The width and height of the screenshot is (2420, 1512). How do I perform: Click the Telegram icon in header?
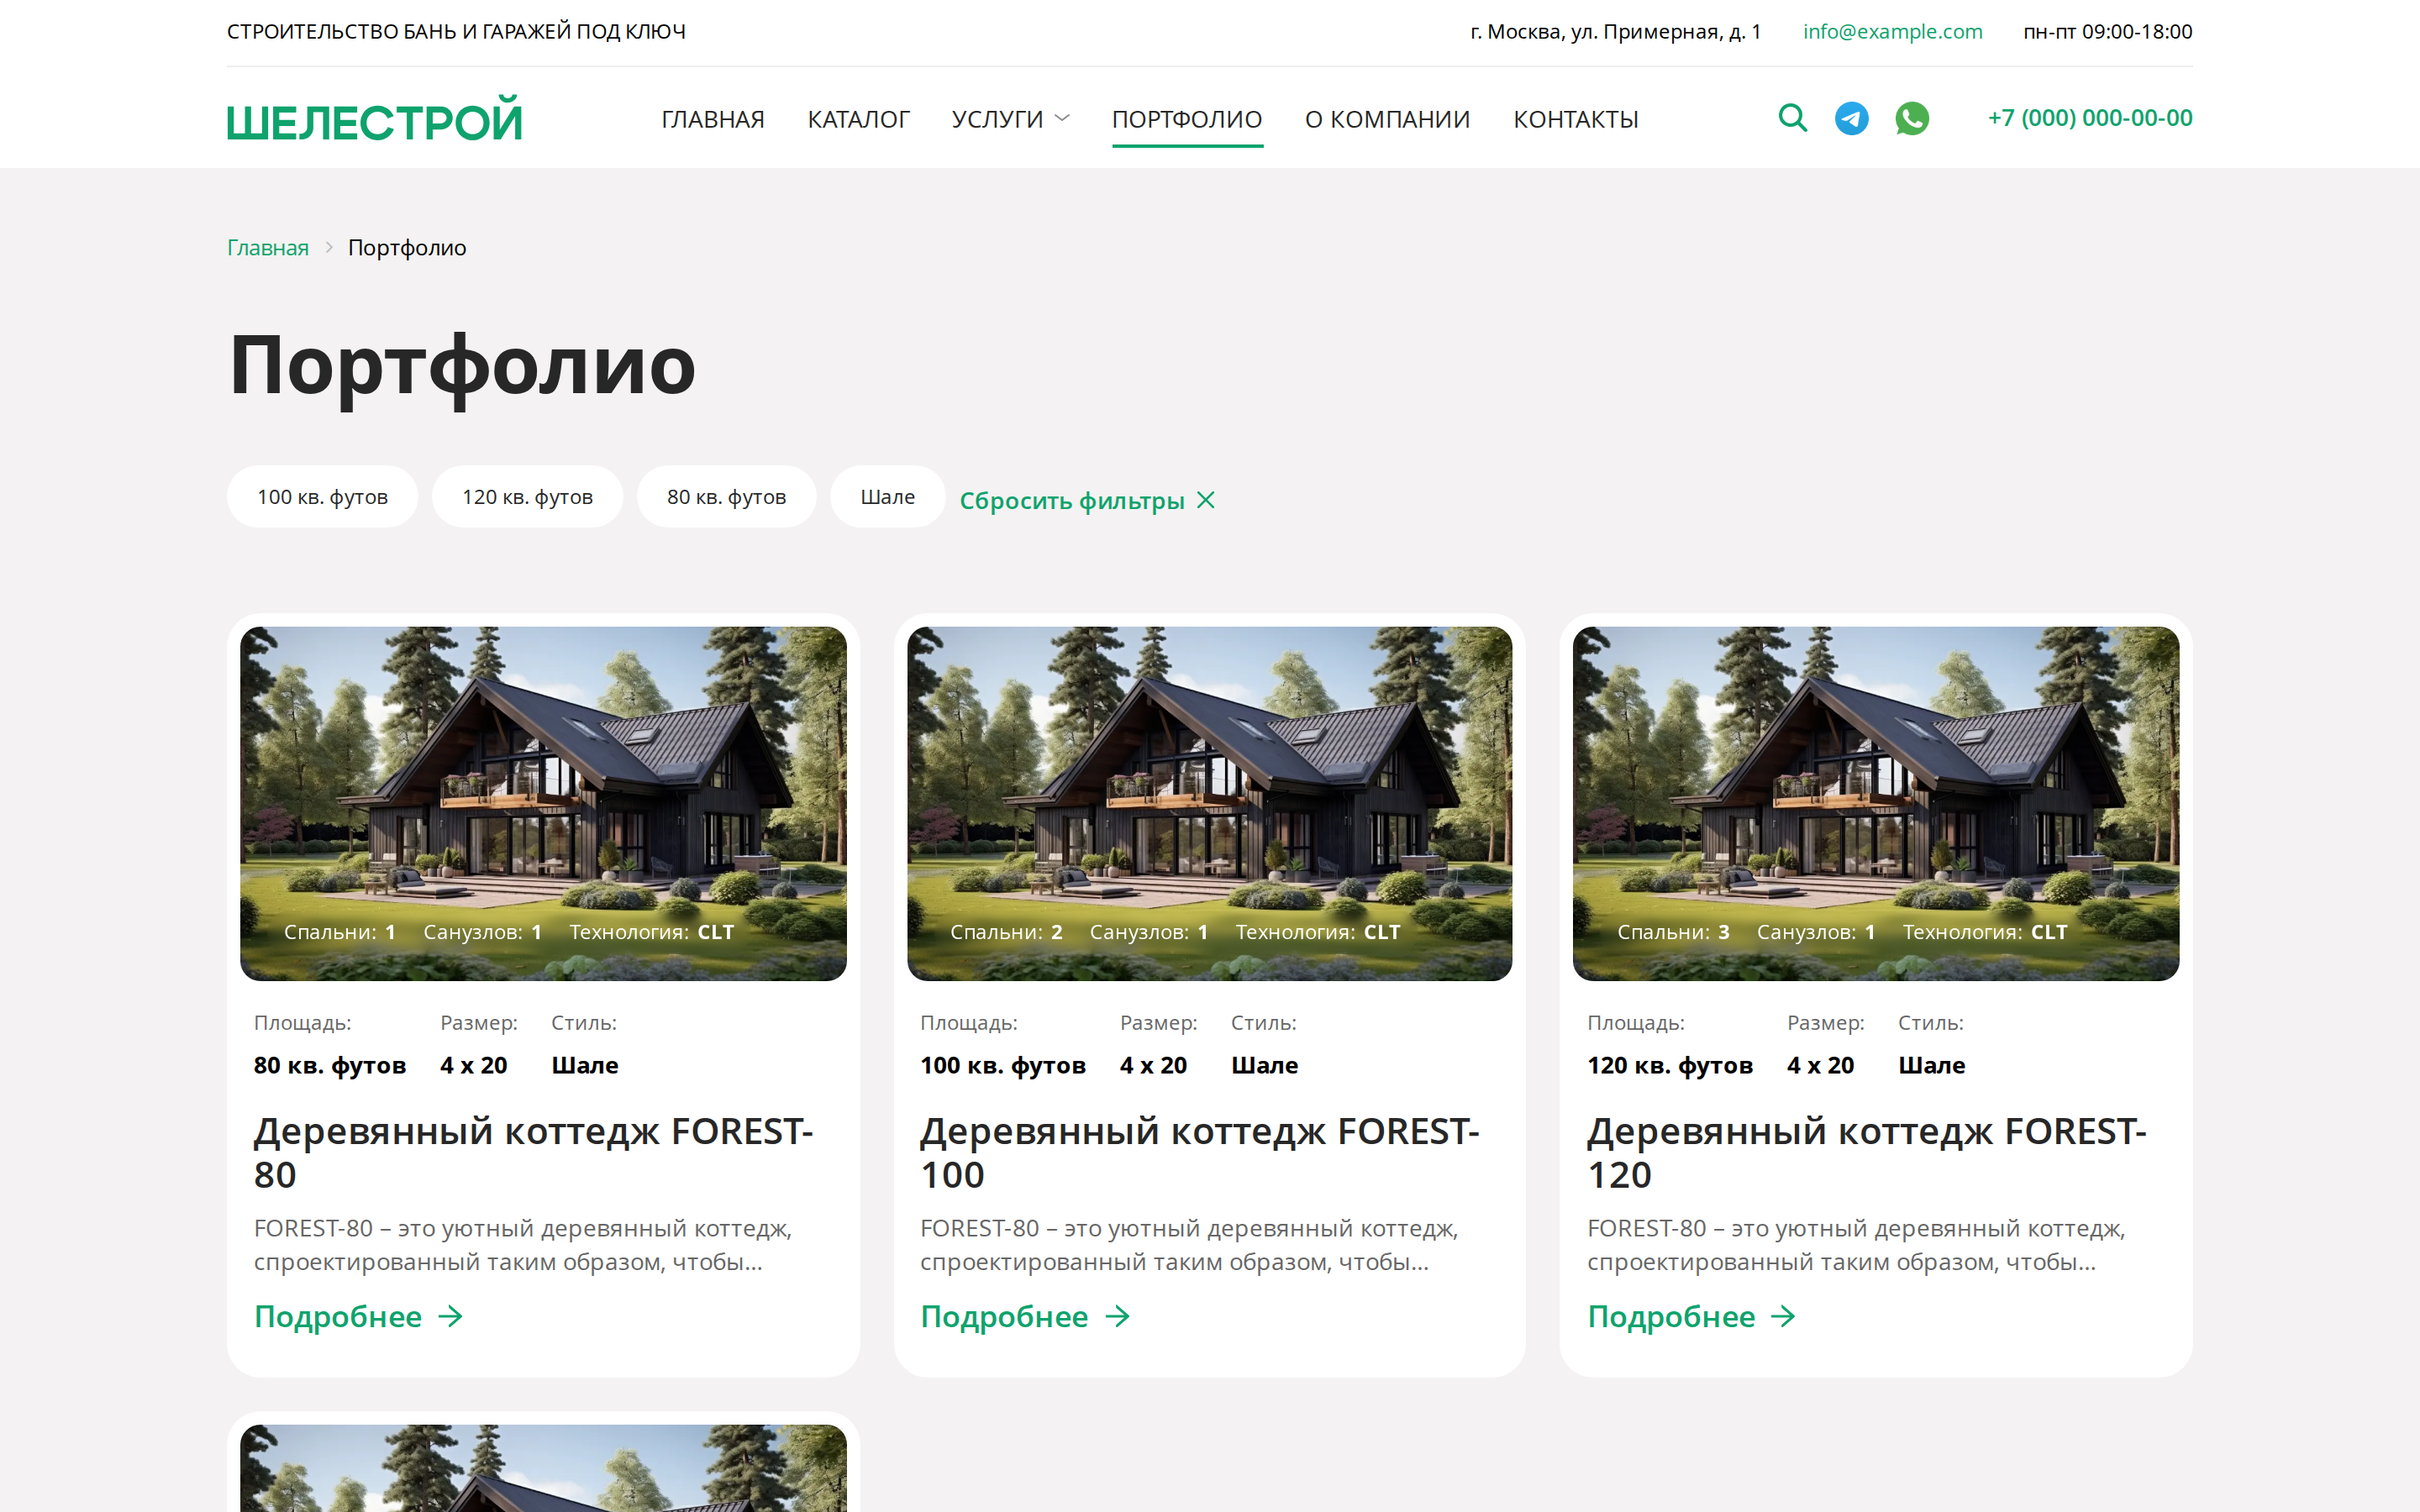pyautogui.click(x=1851, y=118)
